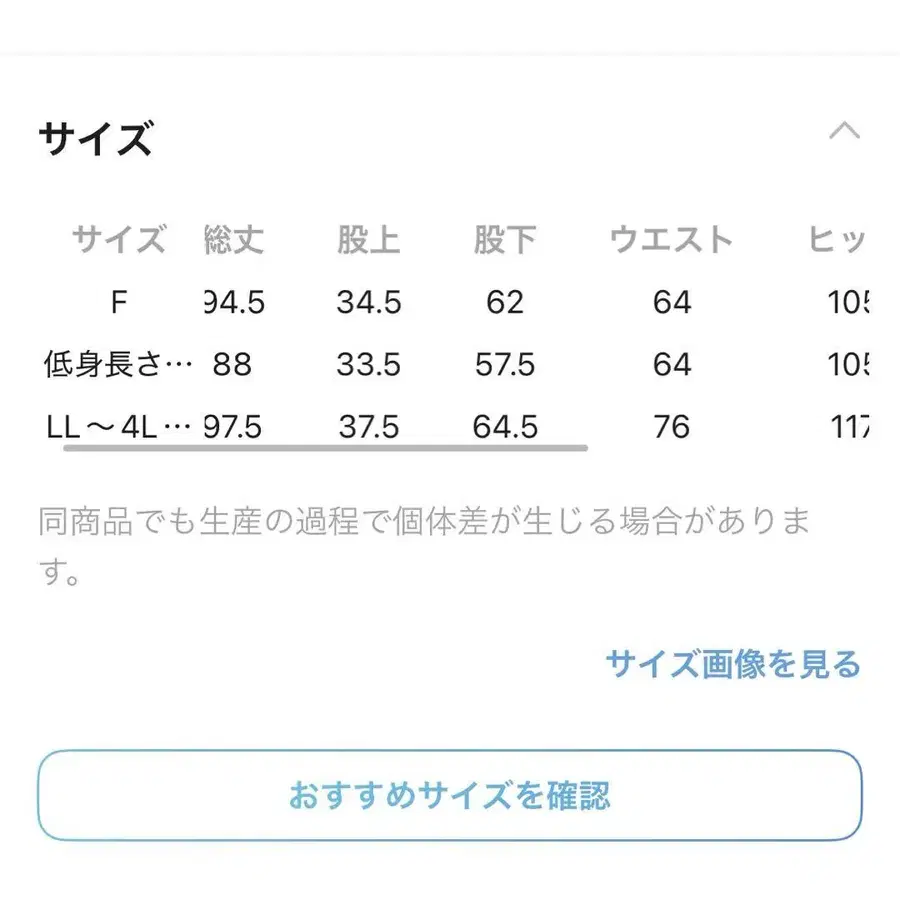This screenshot has width=900, height=900.
Task: Click the F size row label
Action: tap(119, 302)
